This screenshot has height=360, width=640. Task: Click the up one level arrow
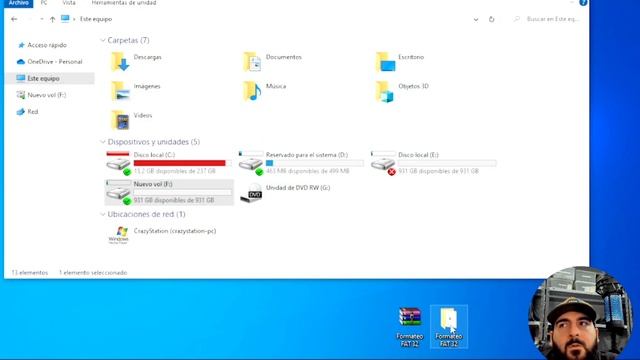[52, 19]
